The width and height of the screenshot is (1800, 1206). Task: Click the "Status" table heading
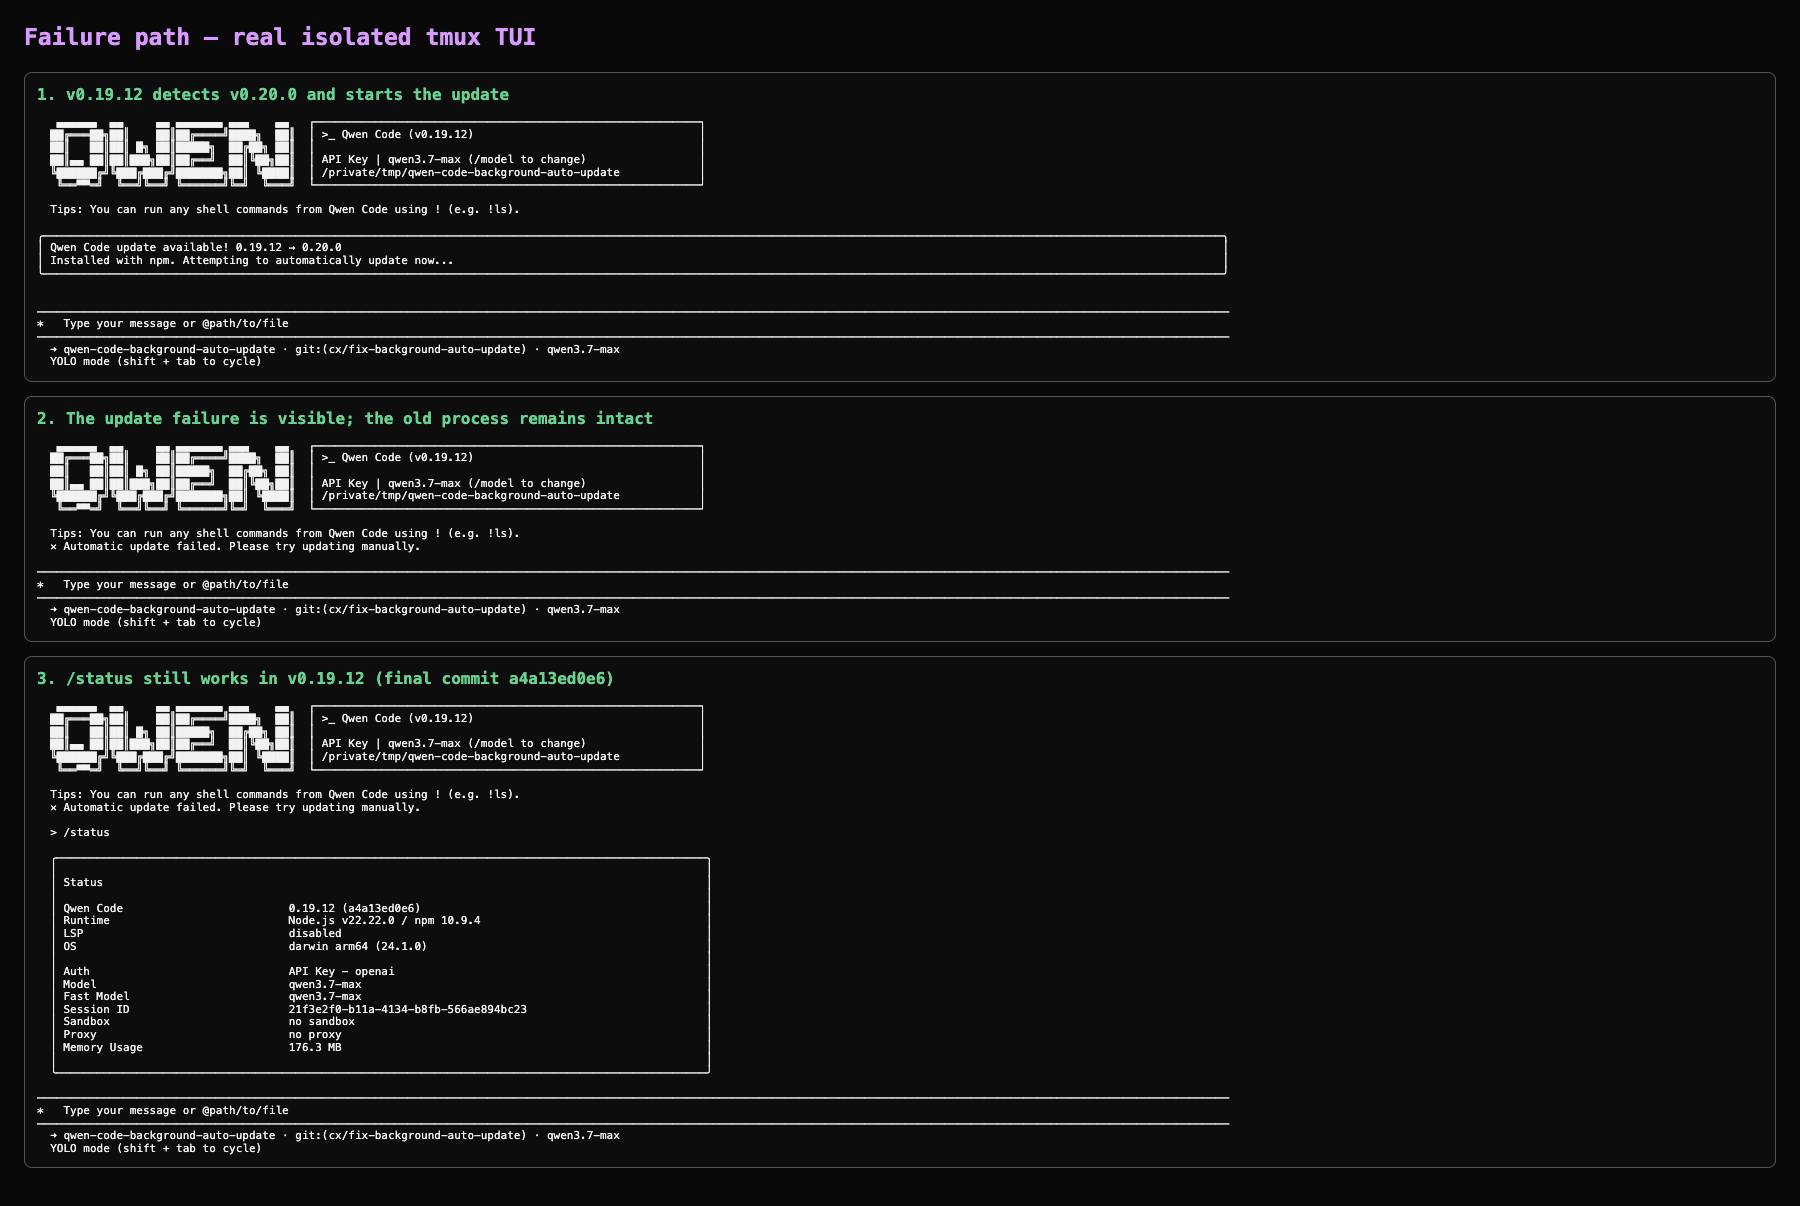click(x=83, y=882)
